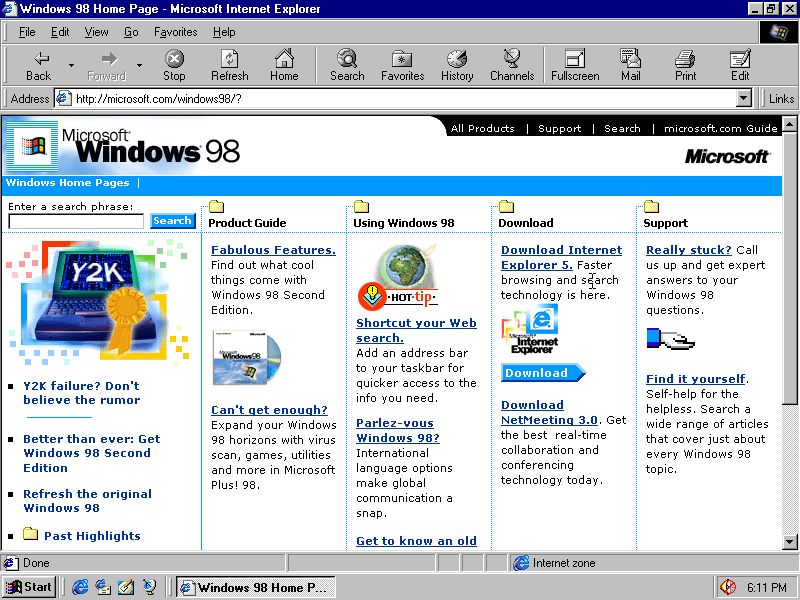Click the blue Download arrow button
The width and height of the screenshot is (800, 600).
(x=543, y=372)
